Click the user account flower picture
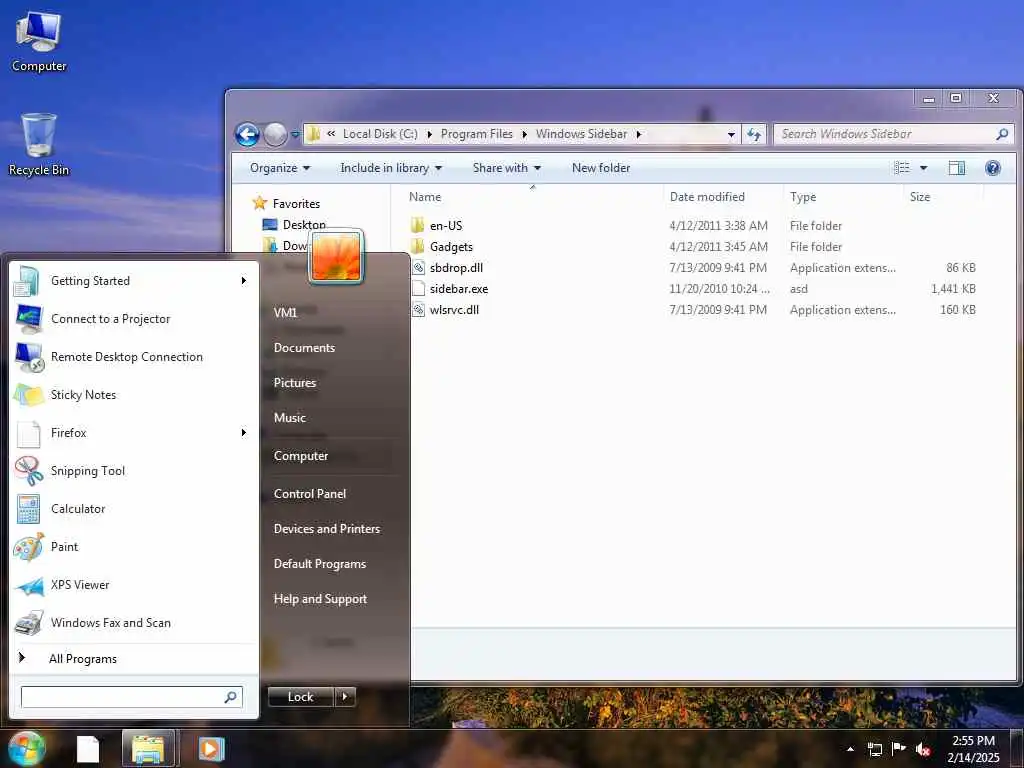Screen dimensions: 1024x768 336,257
